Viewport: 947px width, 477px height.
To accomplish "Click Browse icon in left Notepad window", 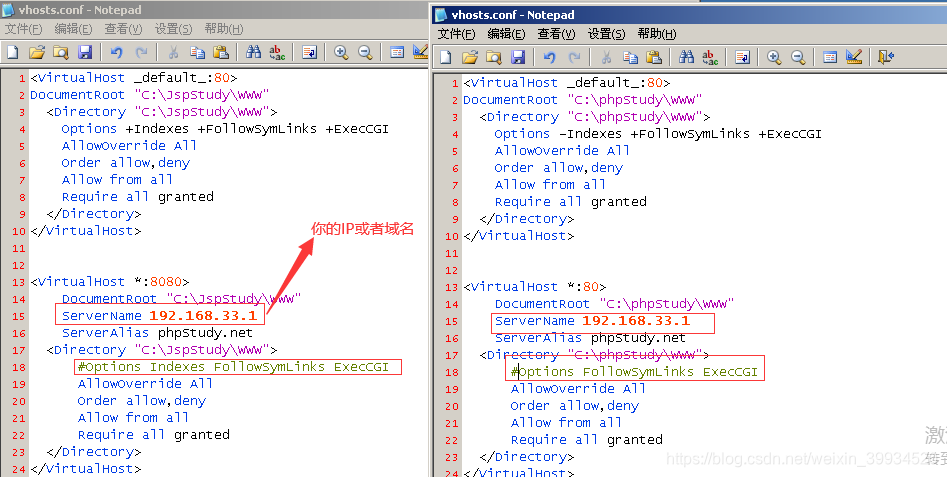I will pos(60,52).
